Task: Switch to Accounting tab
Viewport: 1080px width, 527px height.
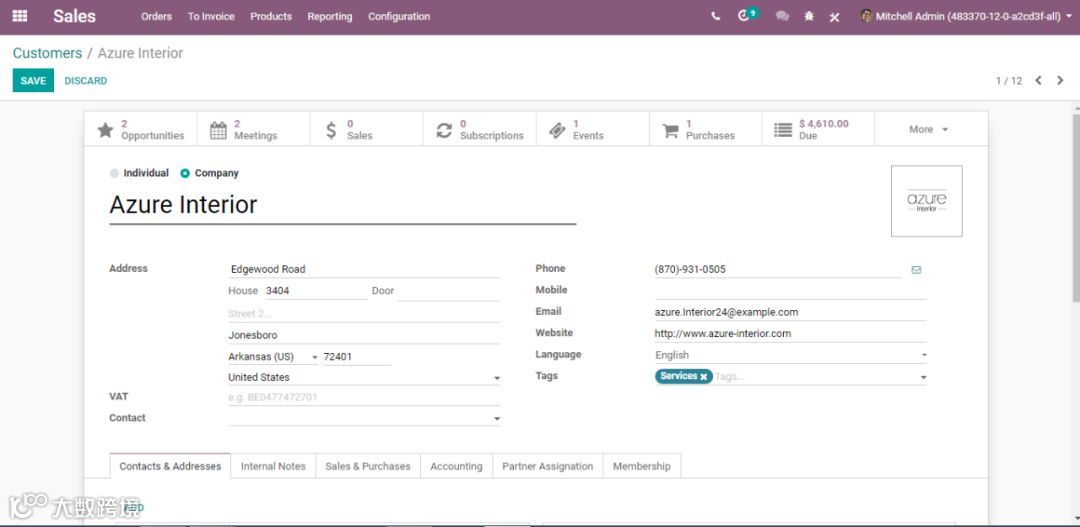Action: pyautogui.click(x=456, y=466)
